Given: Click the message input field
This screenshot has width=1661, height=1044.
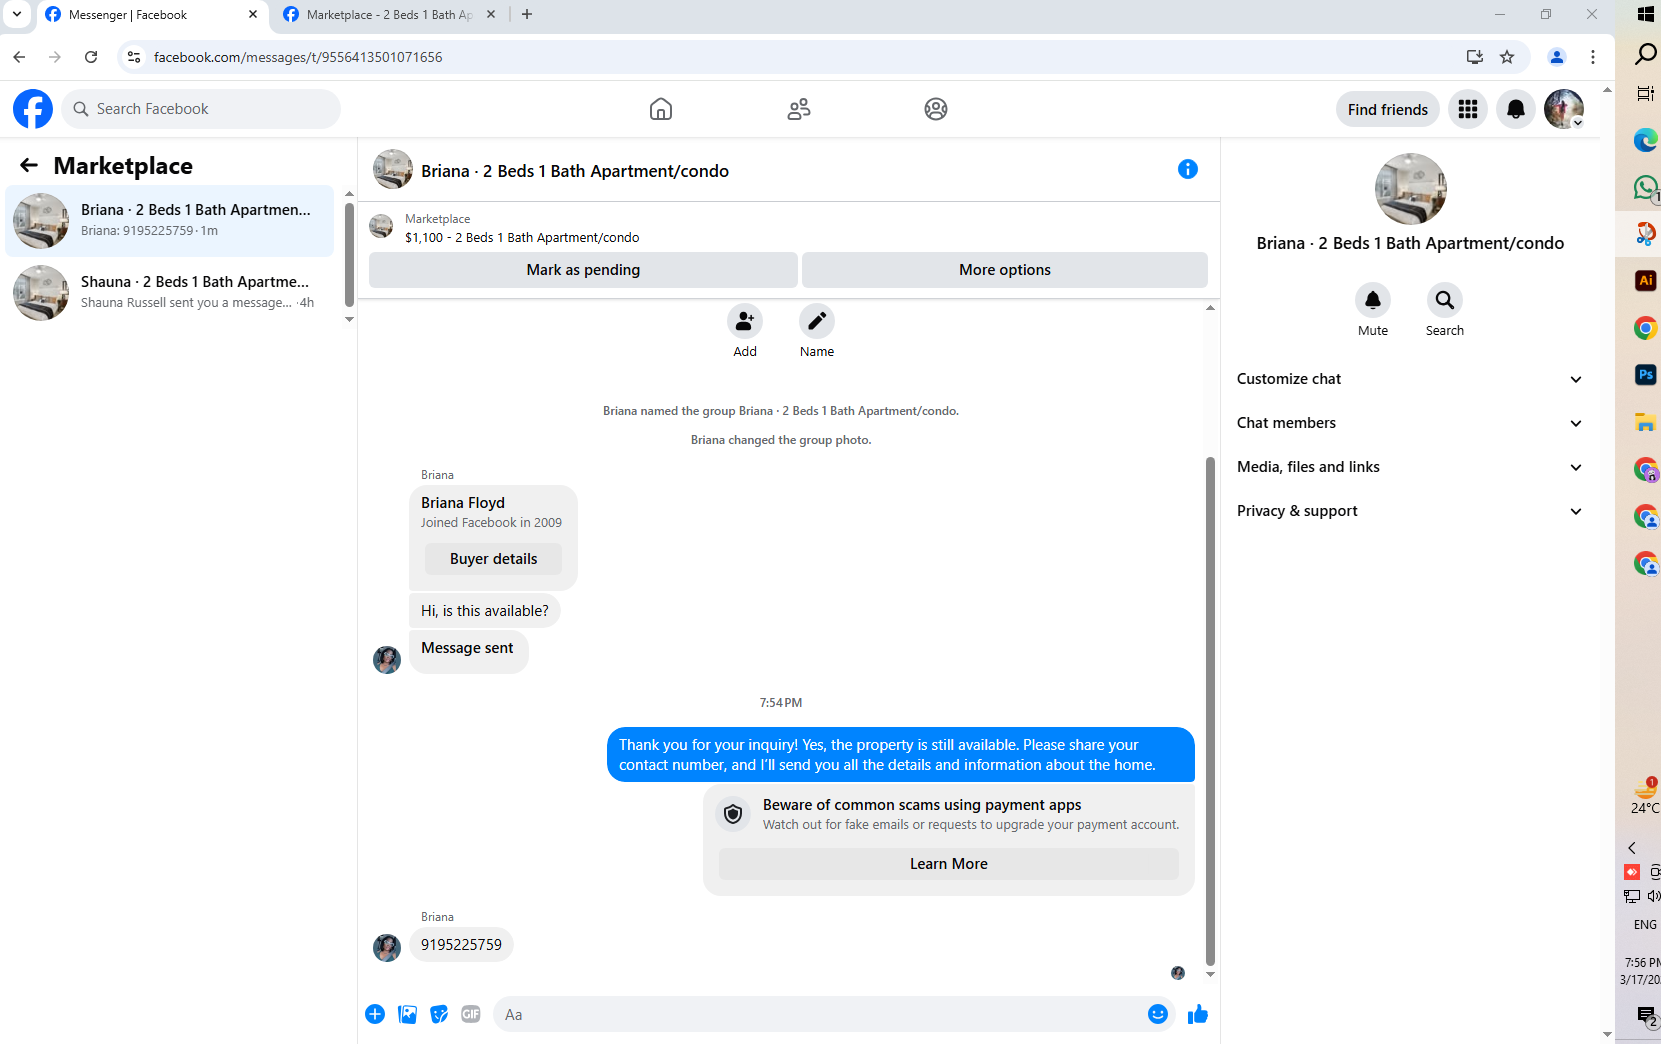Looking at the screenshot, I should pos(820,1014).
